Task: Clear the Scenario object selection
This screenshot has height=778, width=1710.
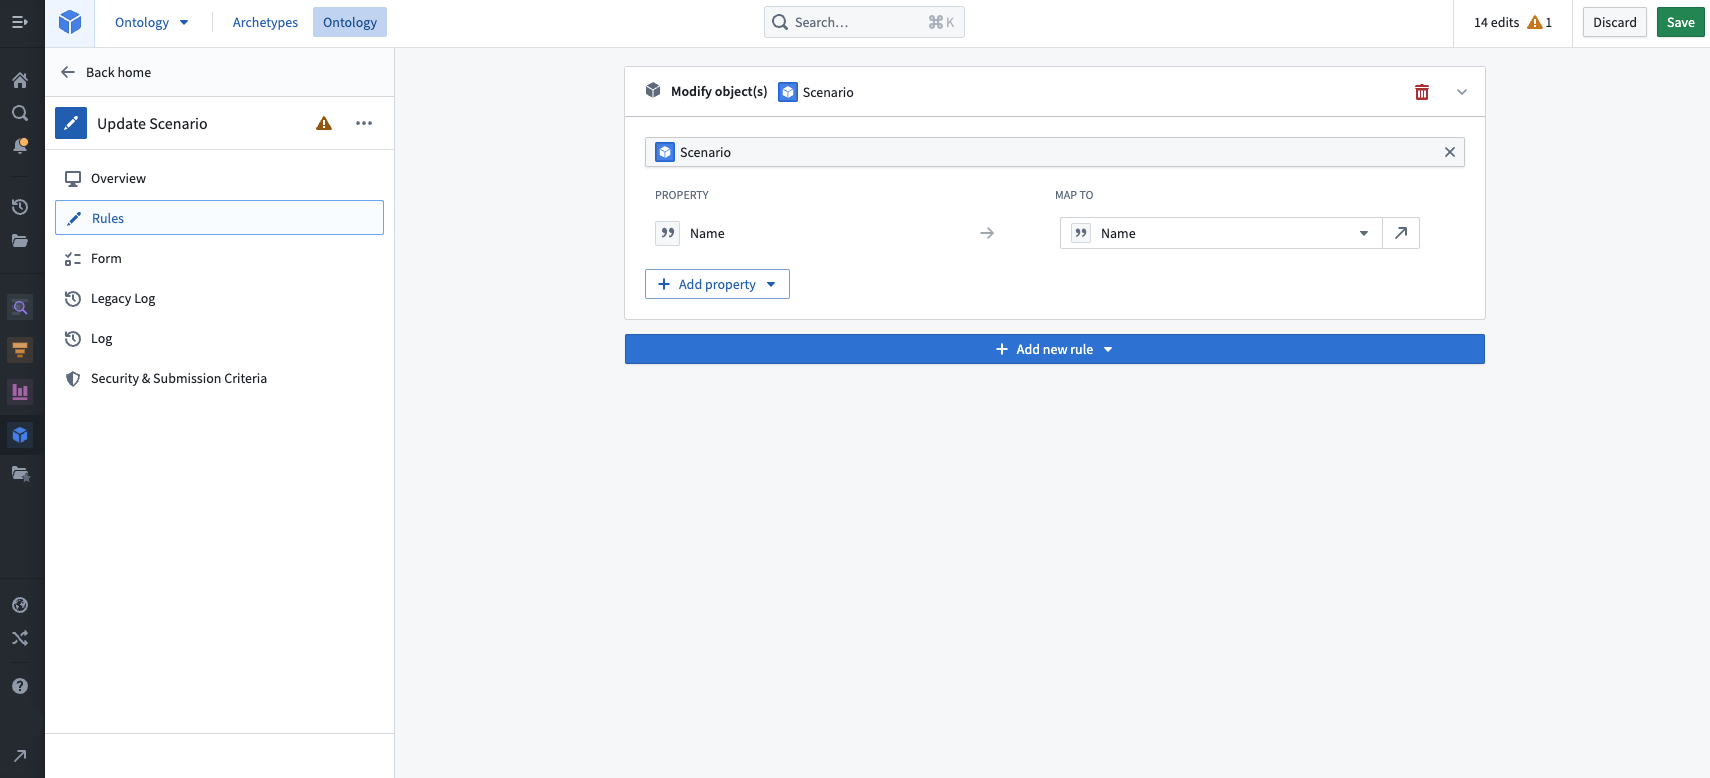Action: pos(1449,152)
